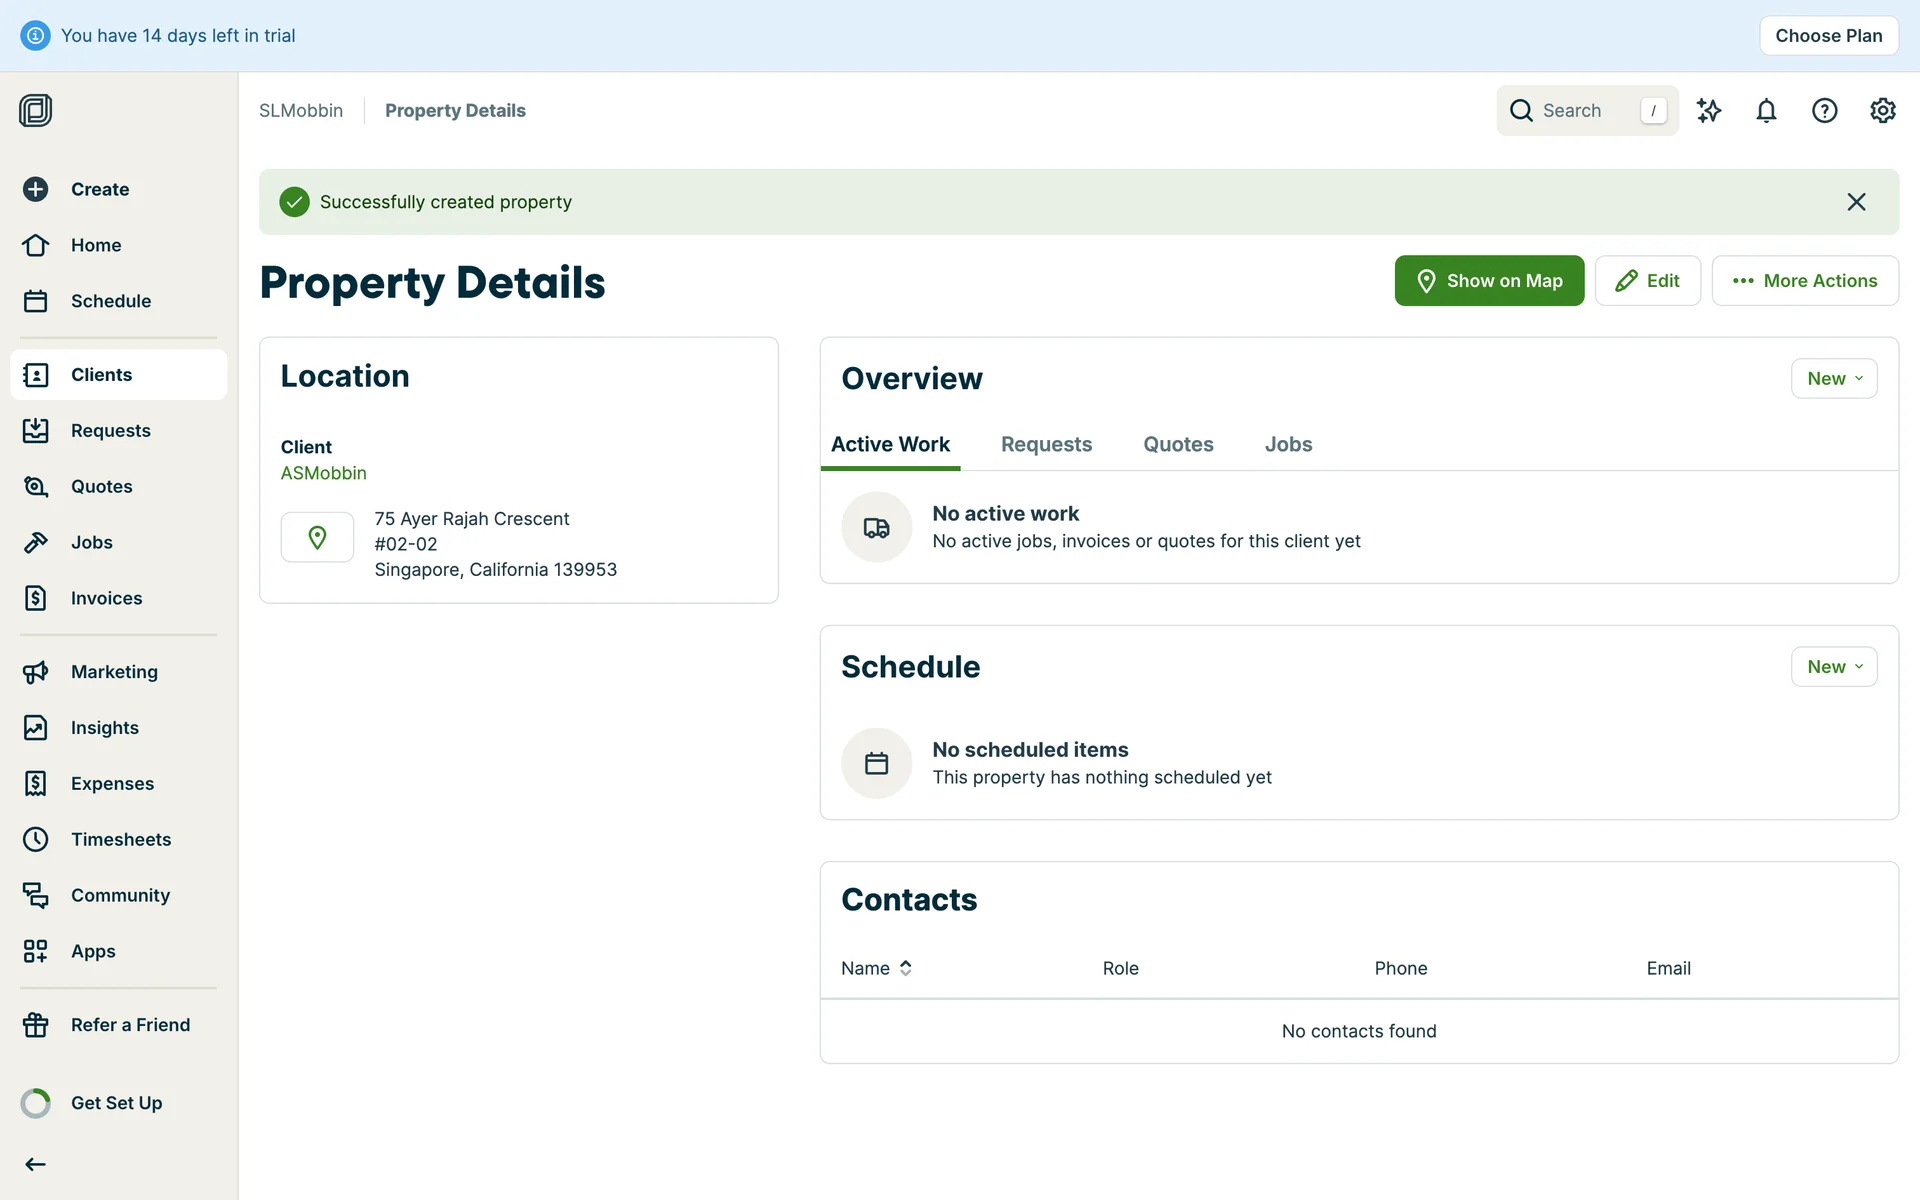
Task: Collapse sidebar with left arrow icon
Action: pos(36,1164)
